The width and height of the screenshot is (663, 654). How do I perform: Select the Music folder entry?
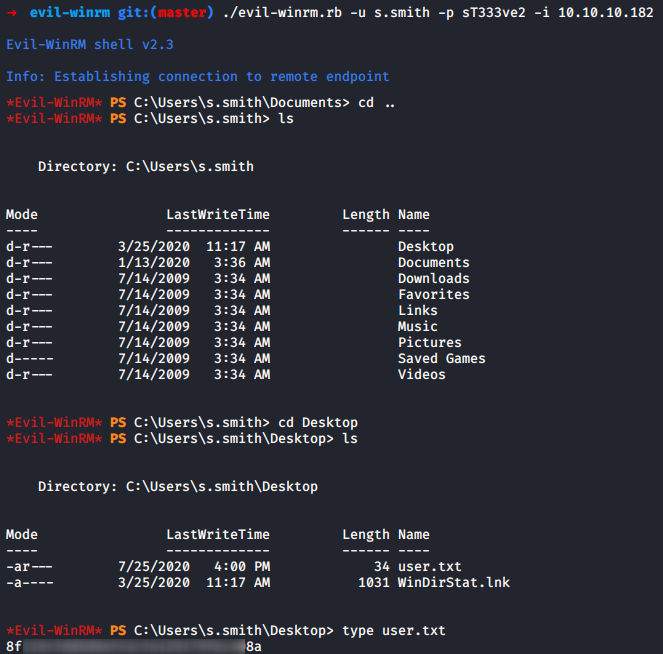click(x=417, y=327)
